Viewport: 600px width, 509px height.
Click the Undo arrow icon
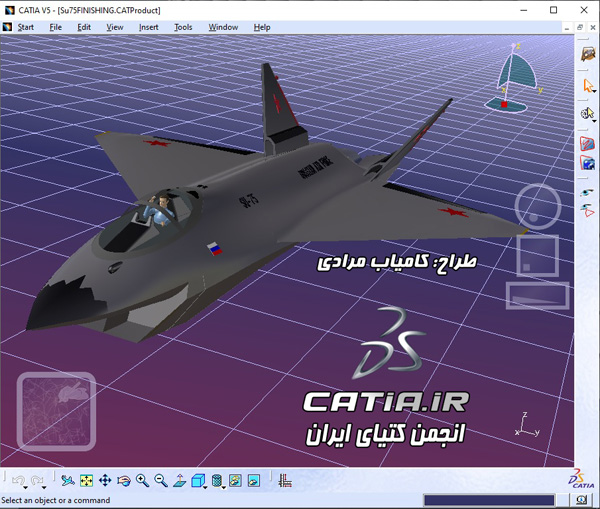pos(18,480)
